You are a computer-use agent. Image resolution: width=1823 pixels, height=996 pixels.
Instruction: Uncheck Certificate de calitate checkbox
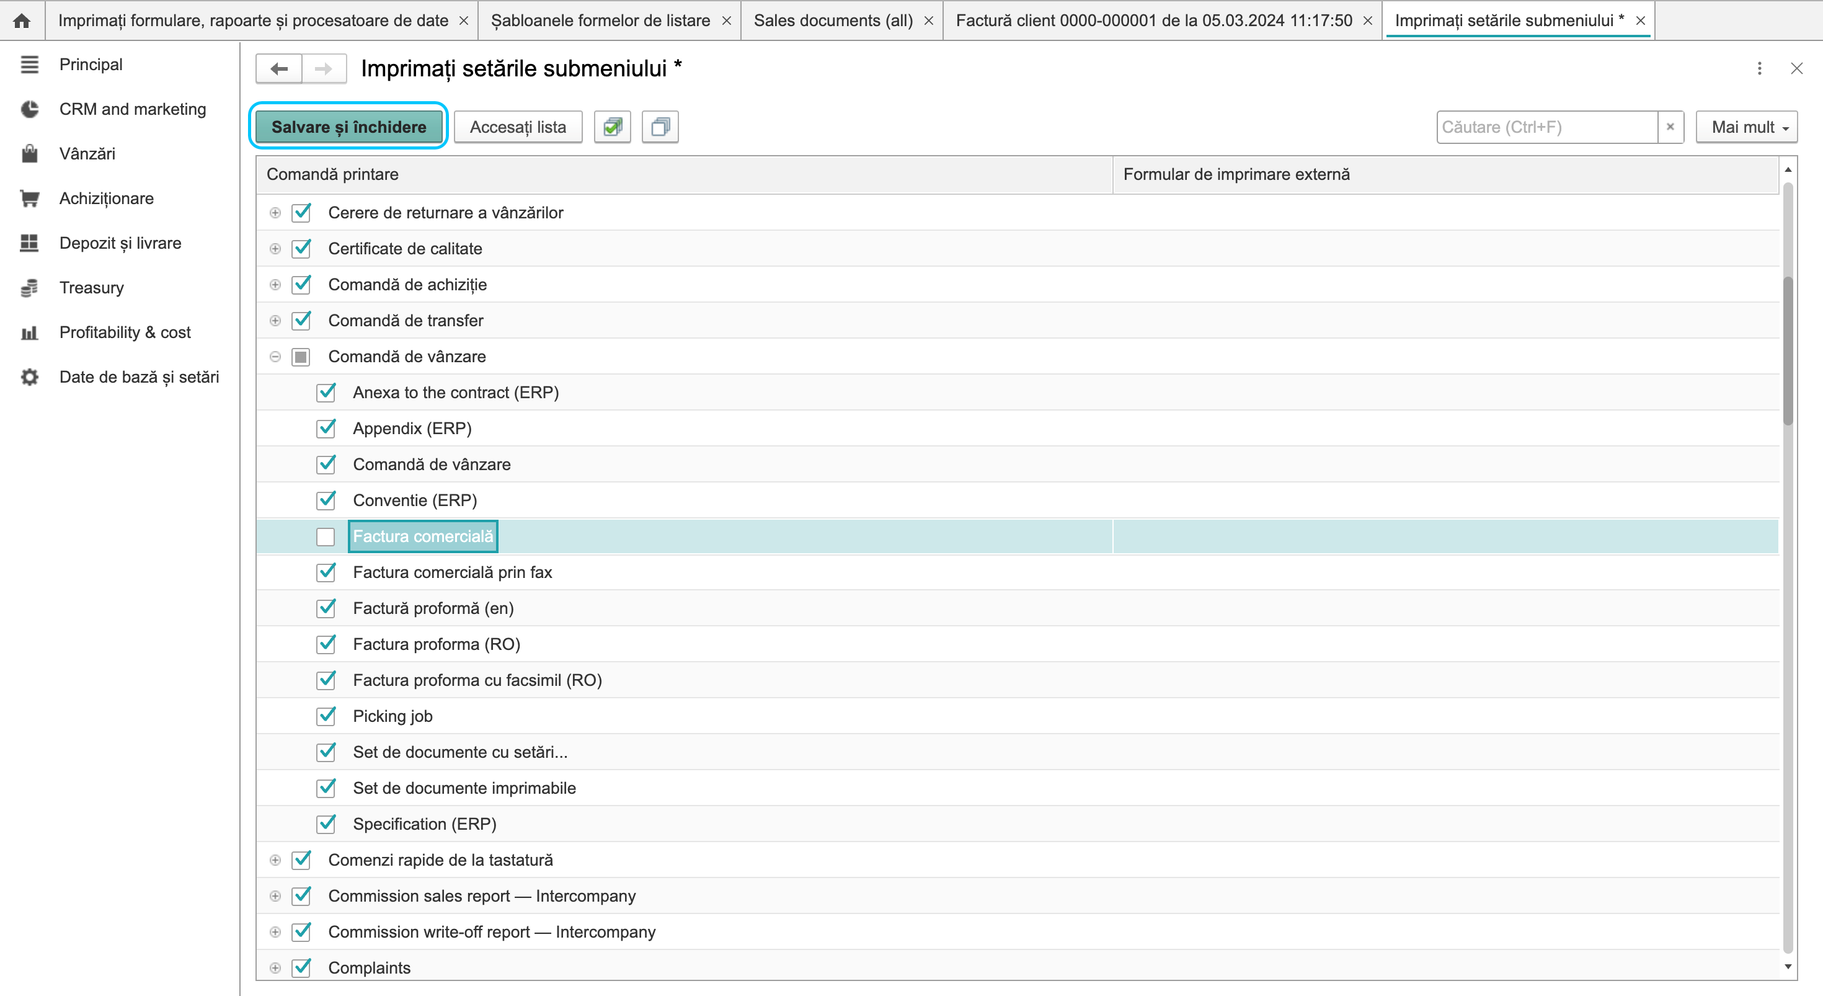coord(301,249)
